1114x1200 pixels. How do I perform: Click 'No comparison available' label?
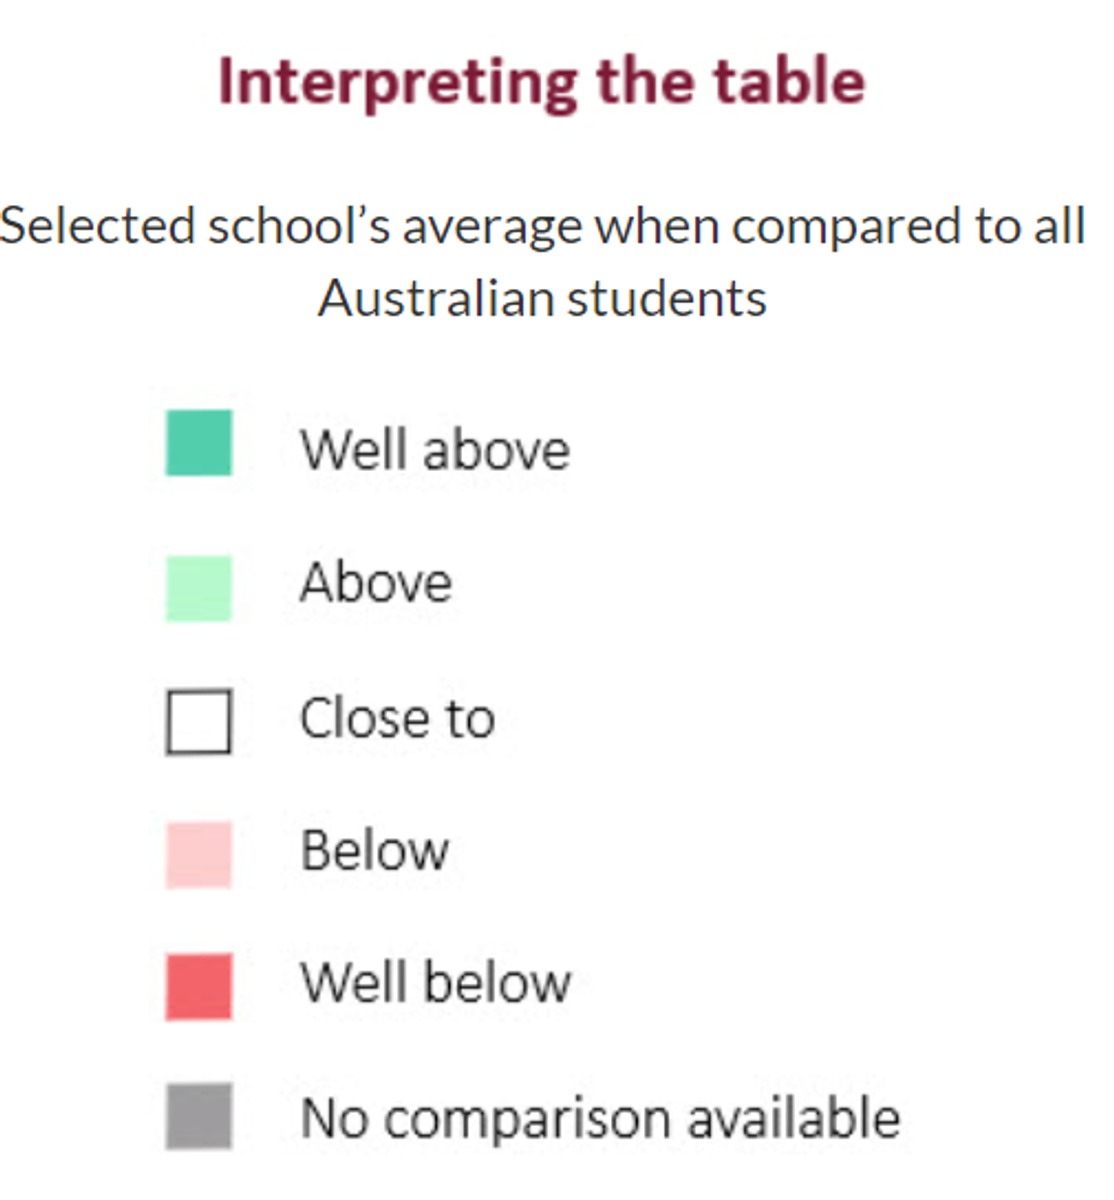(x=601, y=1118)
